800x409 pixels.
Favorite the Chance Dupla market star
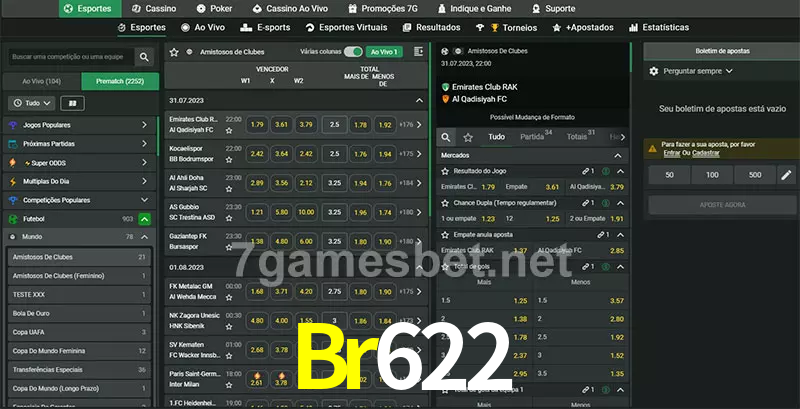pos(445,203)
